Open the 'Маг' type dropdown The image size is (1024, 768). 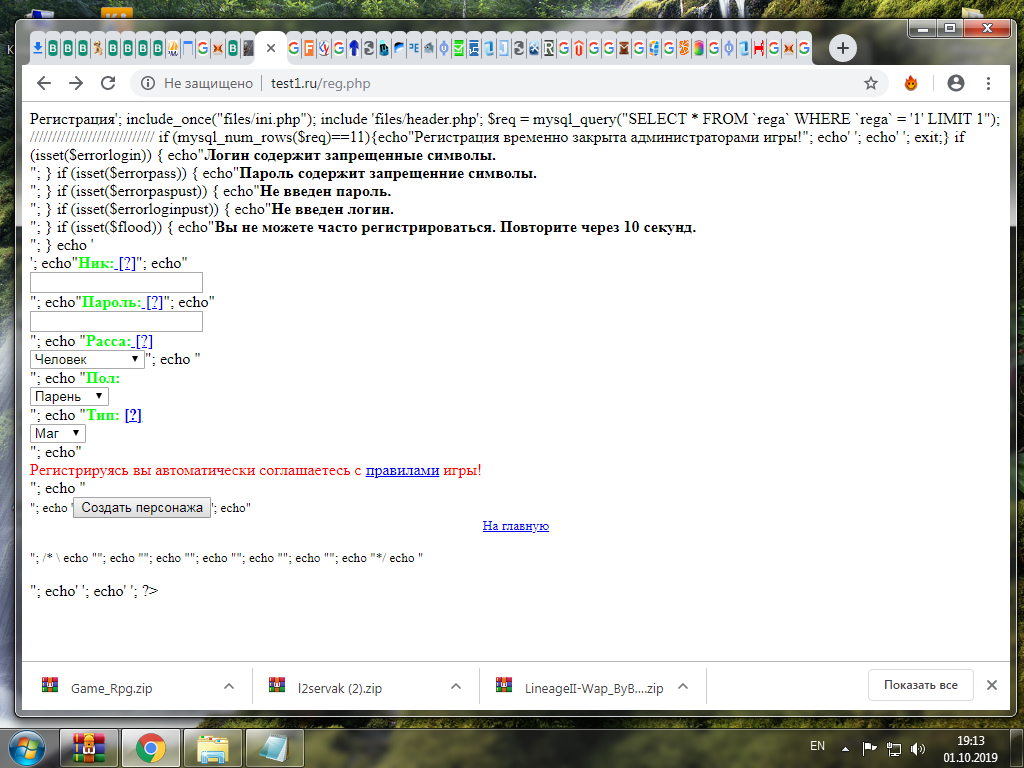coord(58,433)
